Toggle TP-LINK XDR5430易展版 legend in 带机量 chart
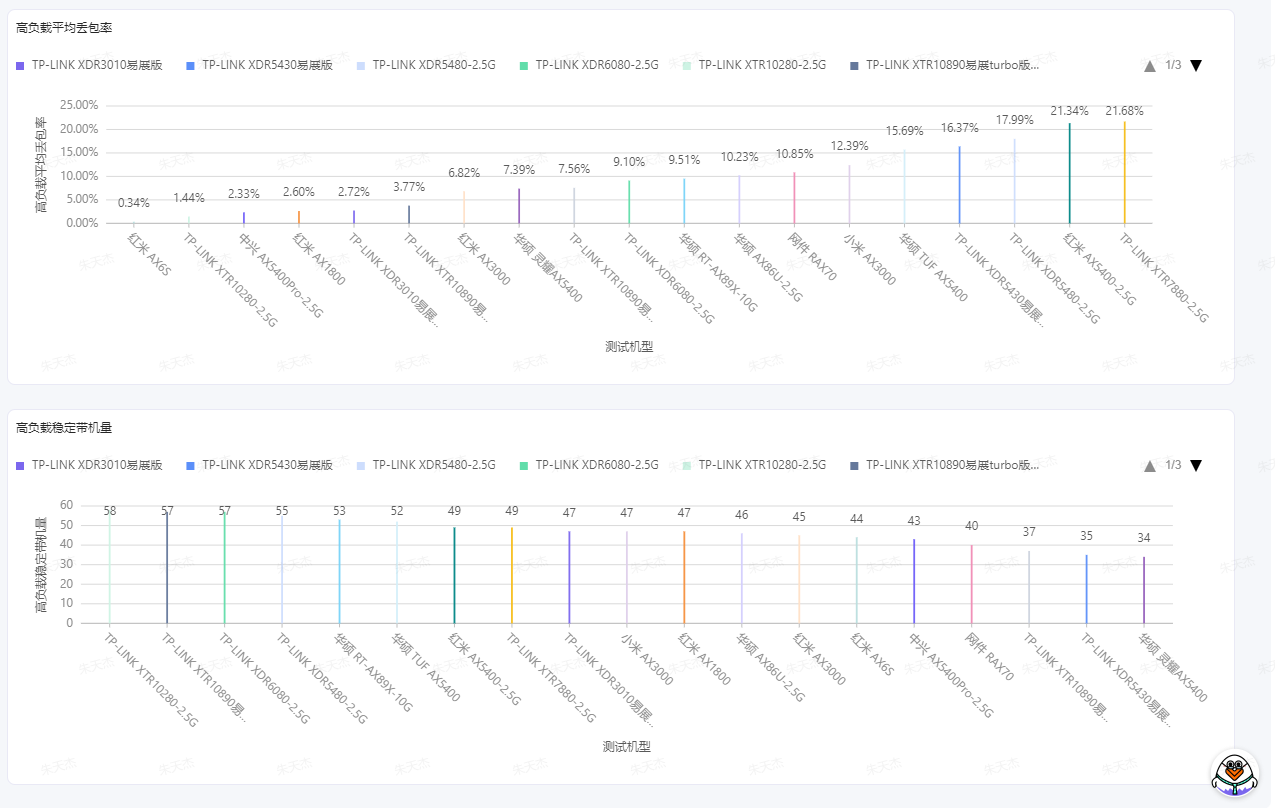Image resolution: width=1275 pixels, height=808 pixels. (x=259, y=465)
